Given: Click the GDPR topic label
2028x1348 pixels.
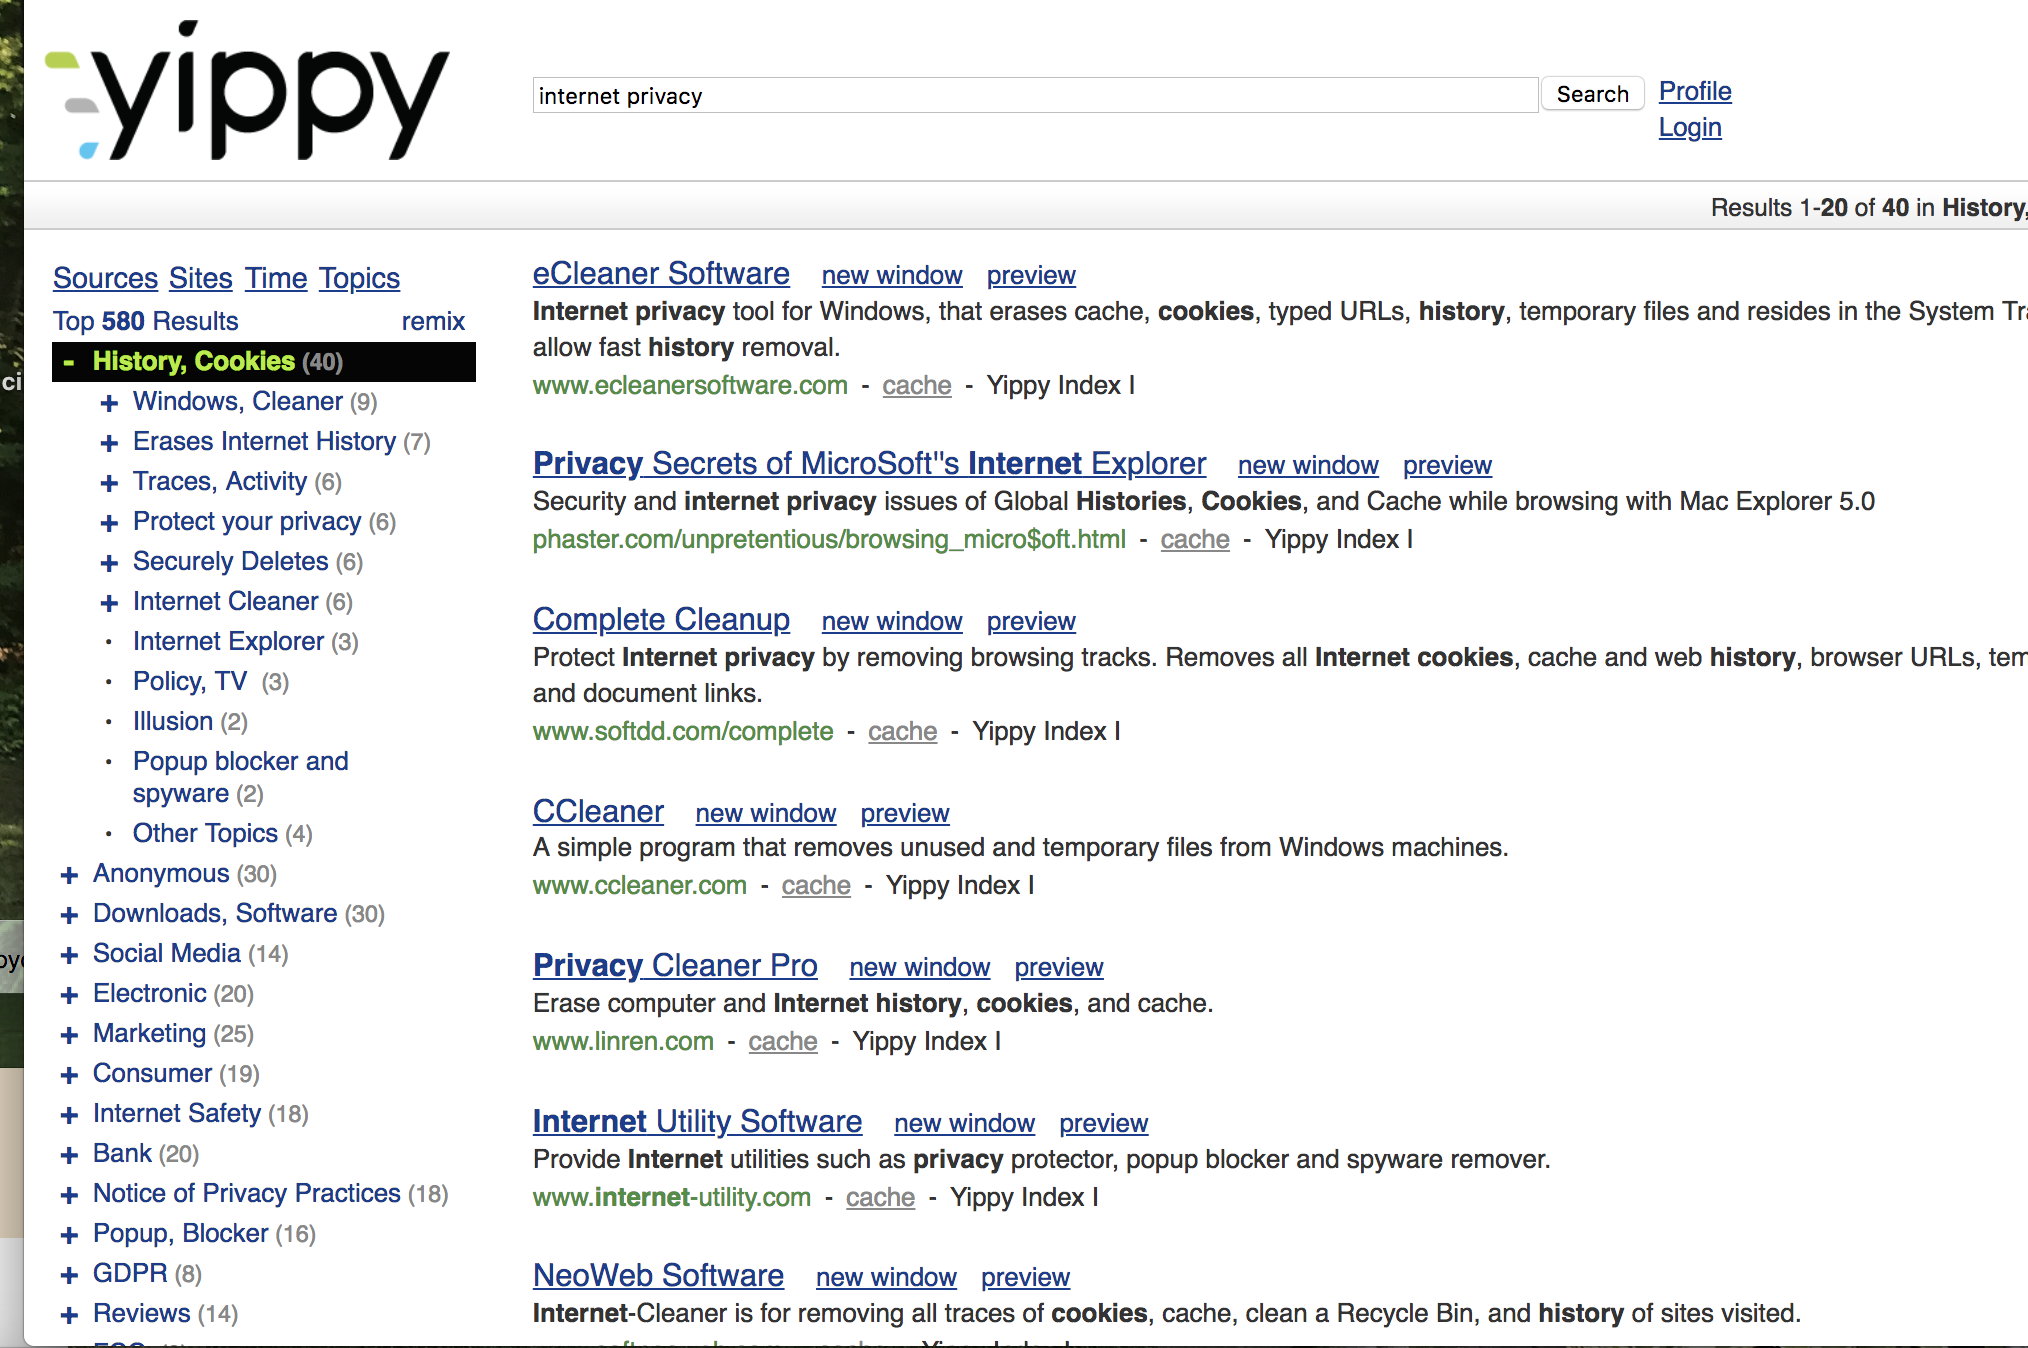Looking at the screenshot, I should click(x=130, y=1273).
